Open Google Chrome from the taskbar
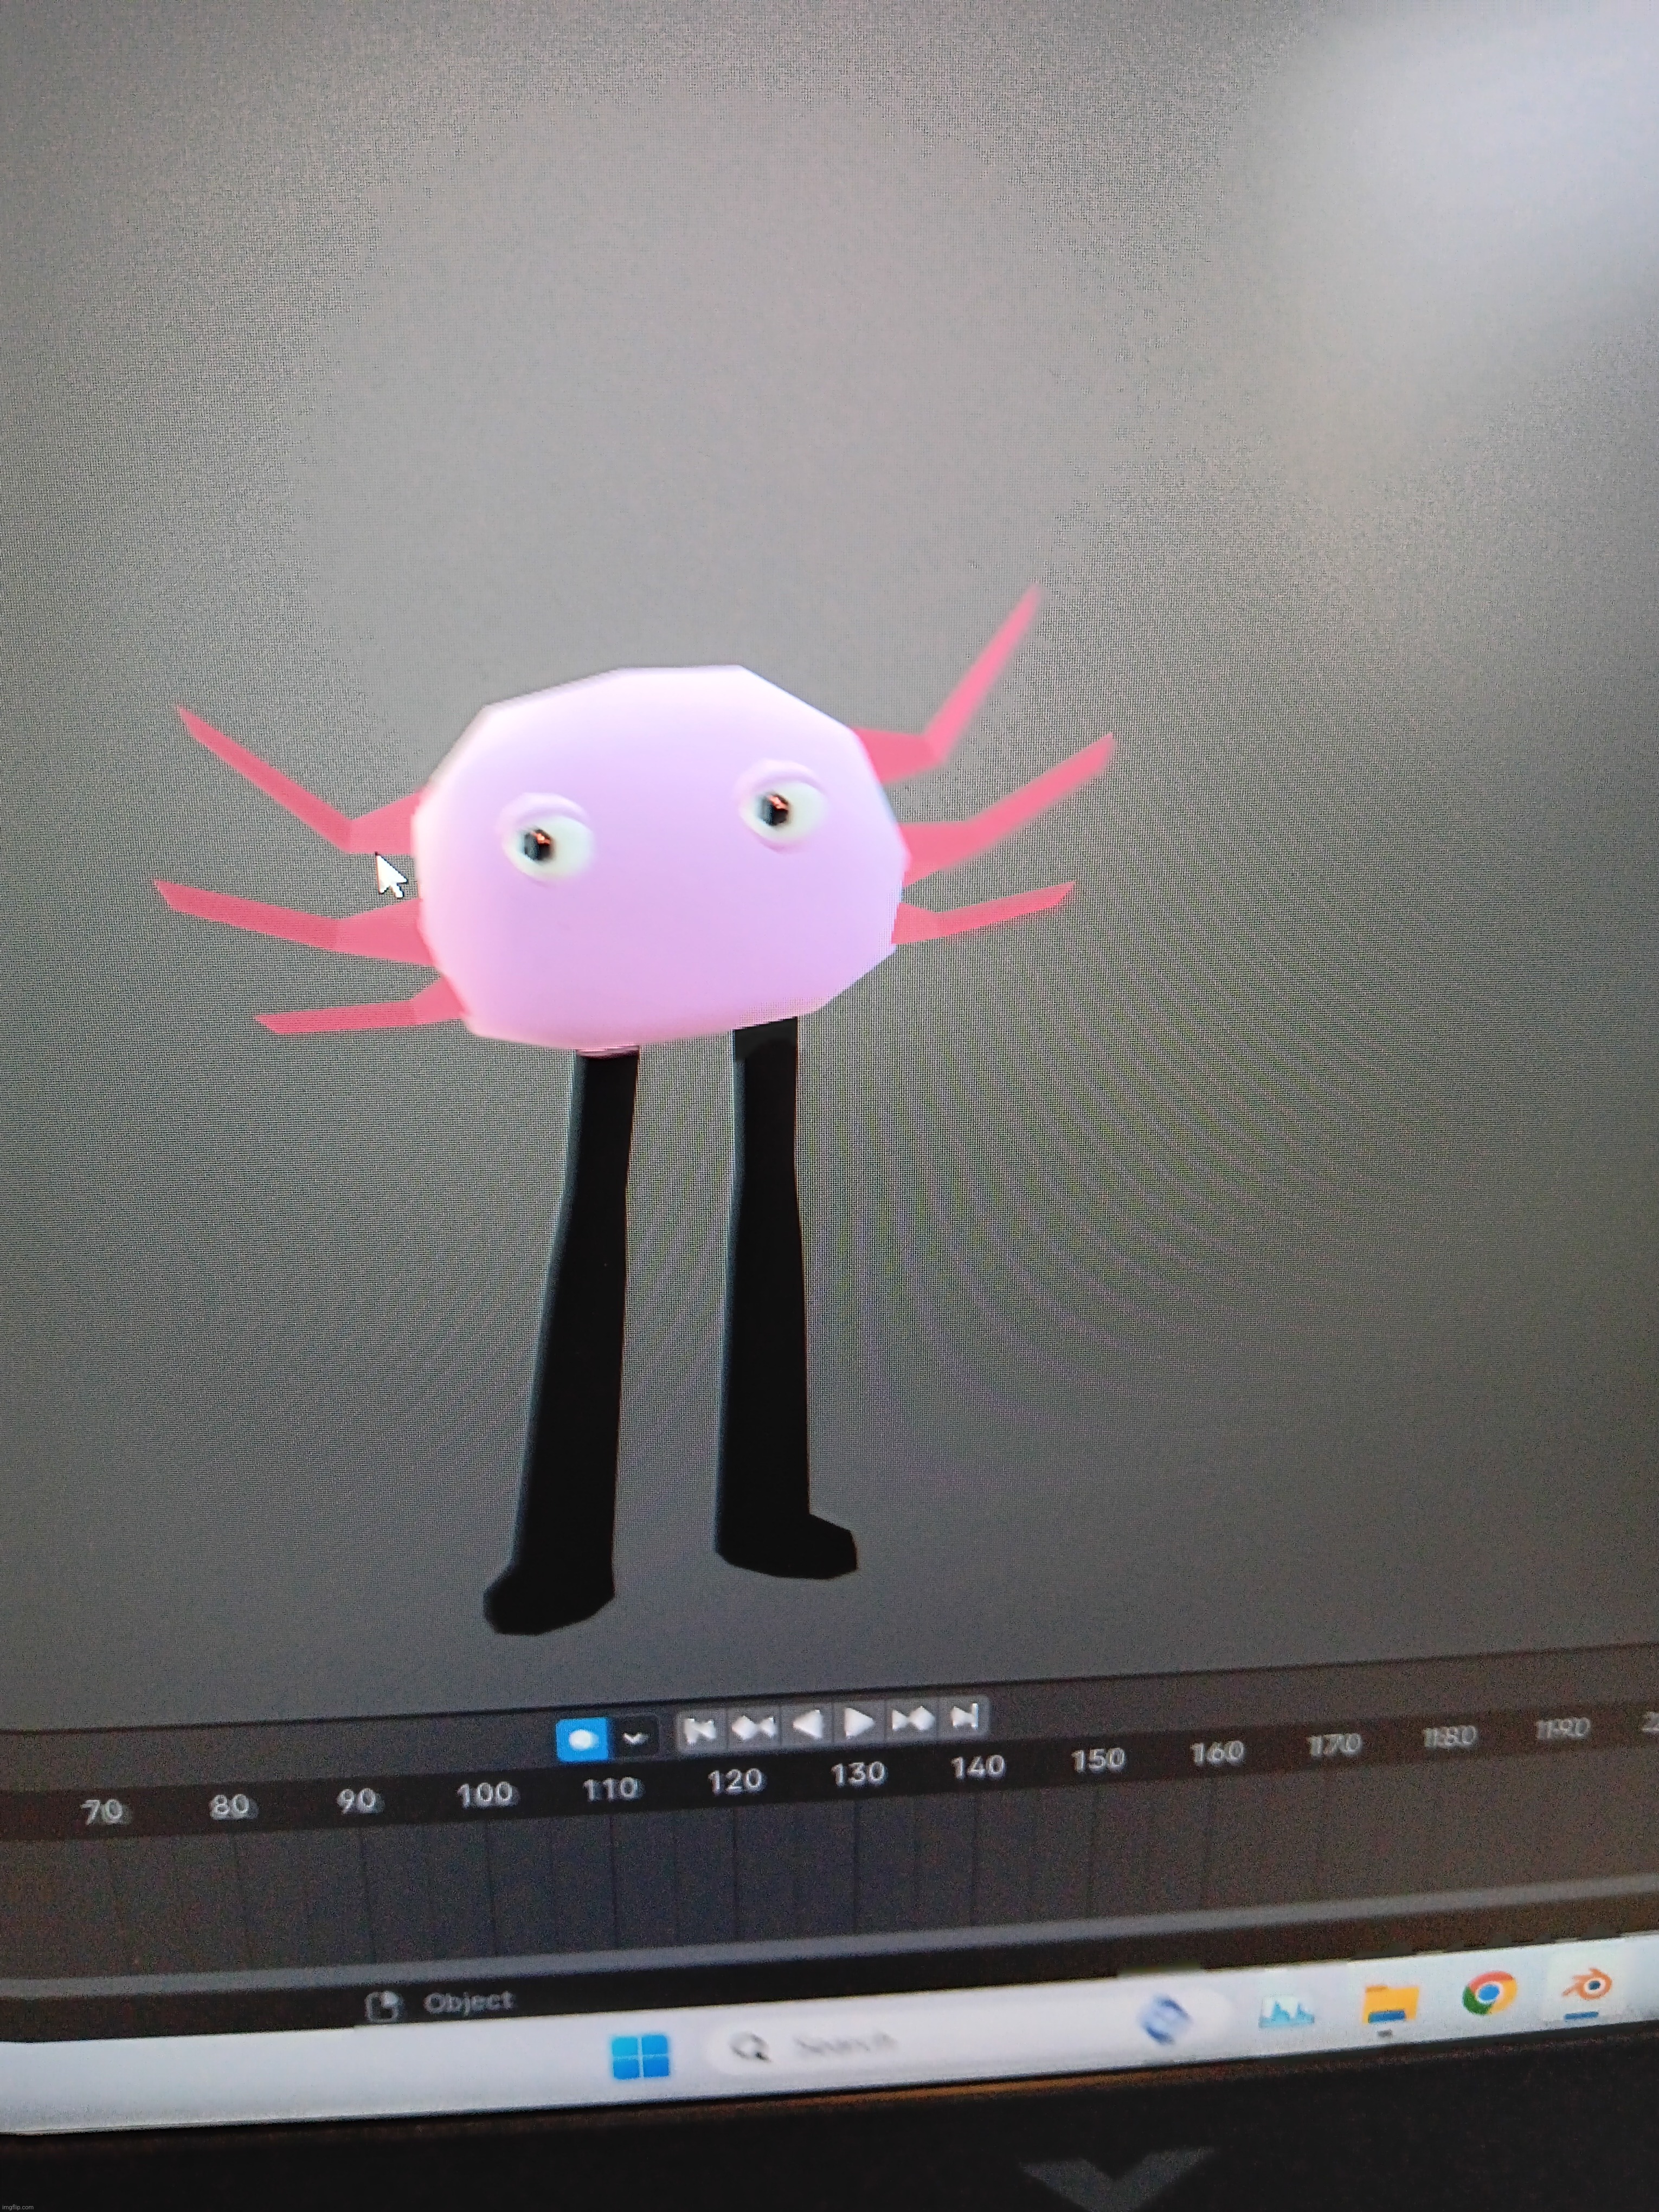This screenshot has width=1659, height=2212. tap(1488, 1995)
